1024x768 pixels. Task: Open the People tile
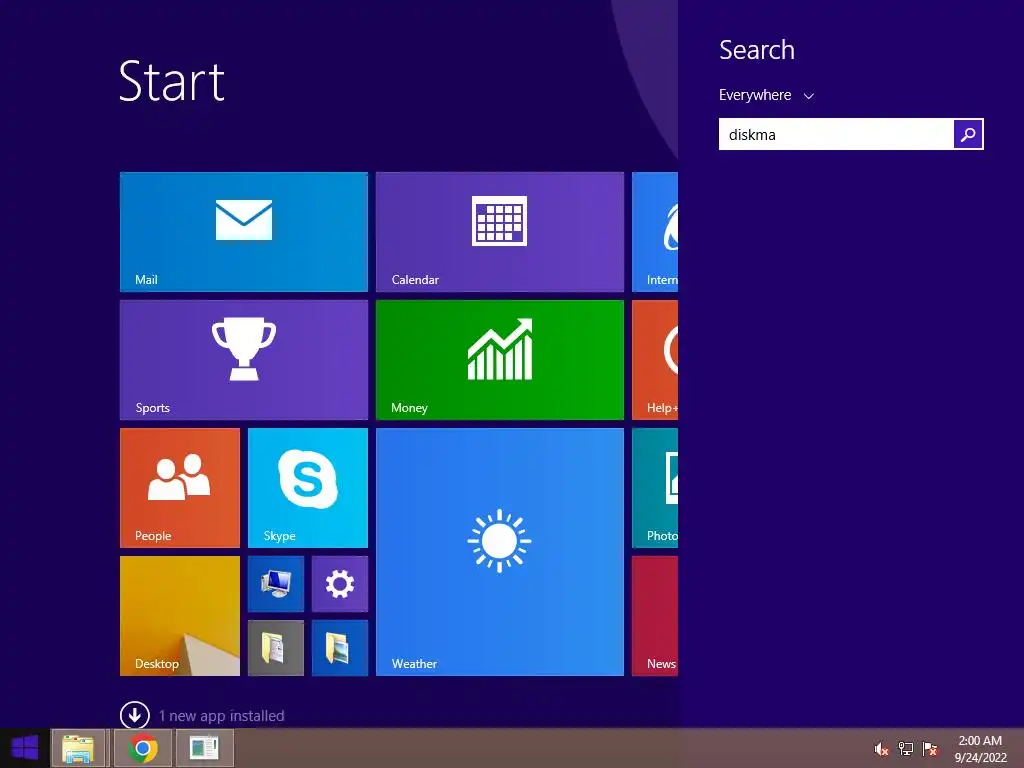180,488
